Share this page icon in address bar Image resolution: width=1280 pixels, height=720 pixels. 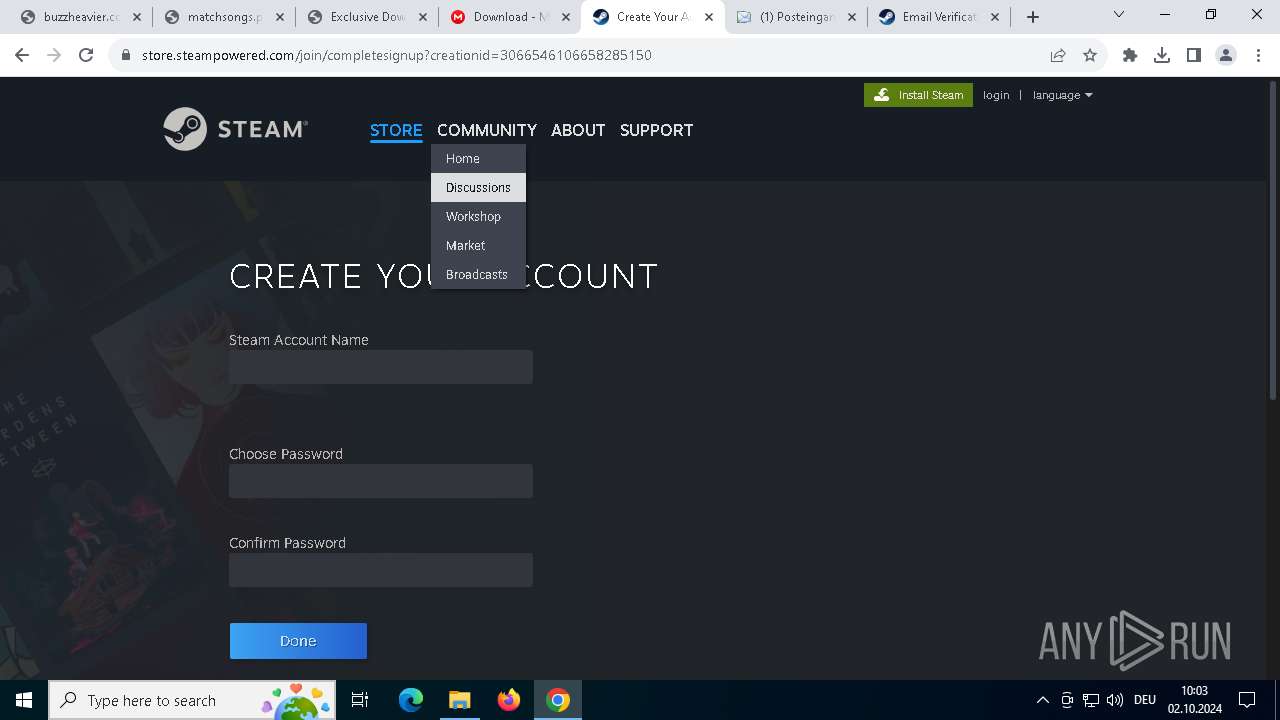(1058, 56)
